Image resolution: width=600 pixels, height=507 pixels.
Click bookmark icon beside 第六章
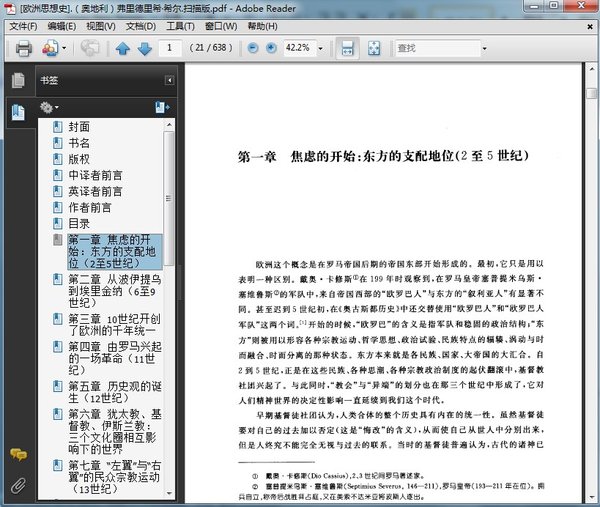click(x=58, y=414)
